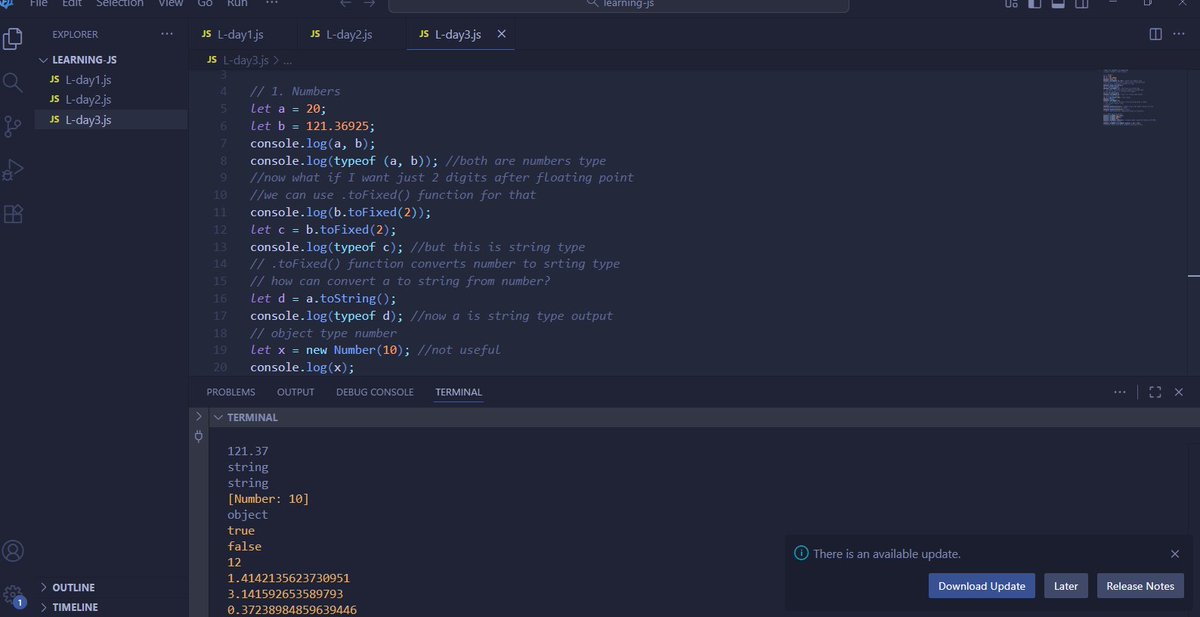
Task: Open the Go menu
Action: (205, 4)
